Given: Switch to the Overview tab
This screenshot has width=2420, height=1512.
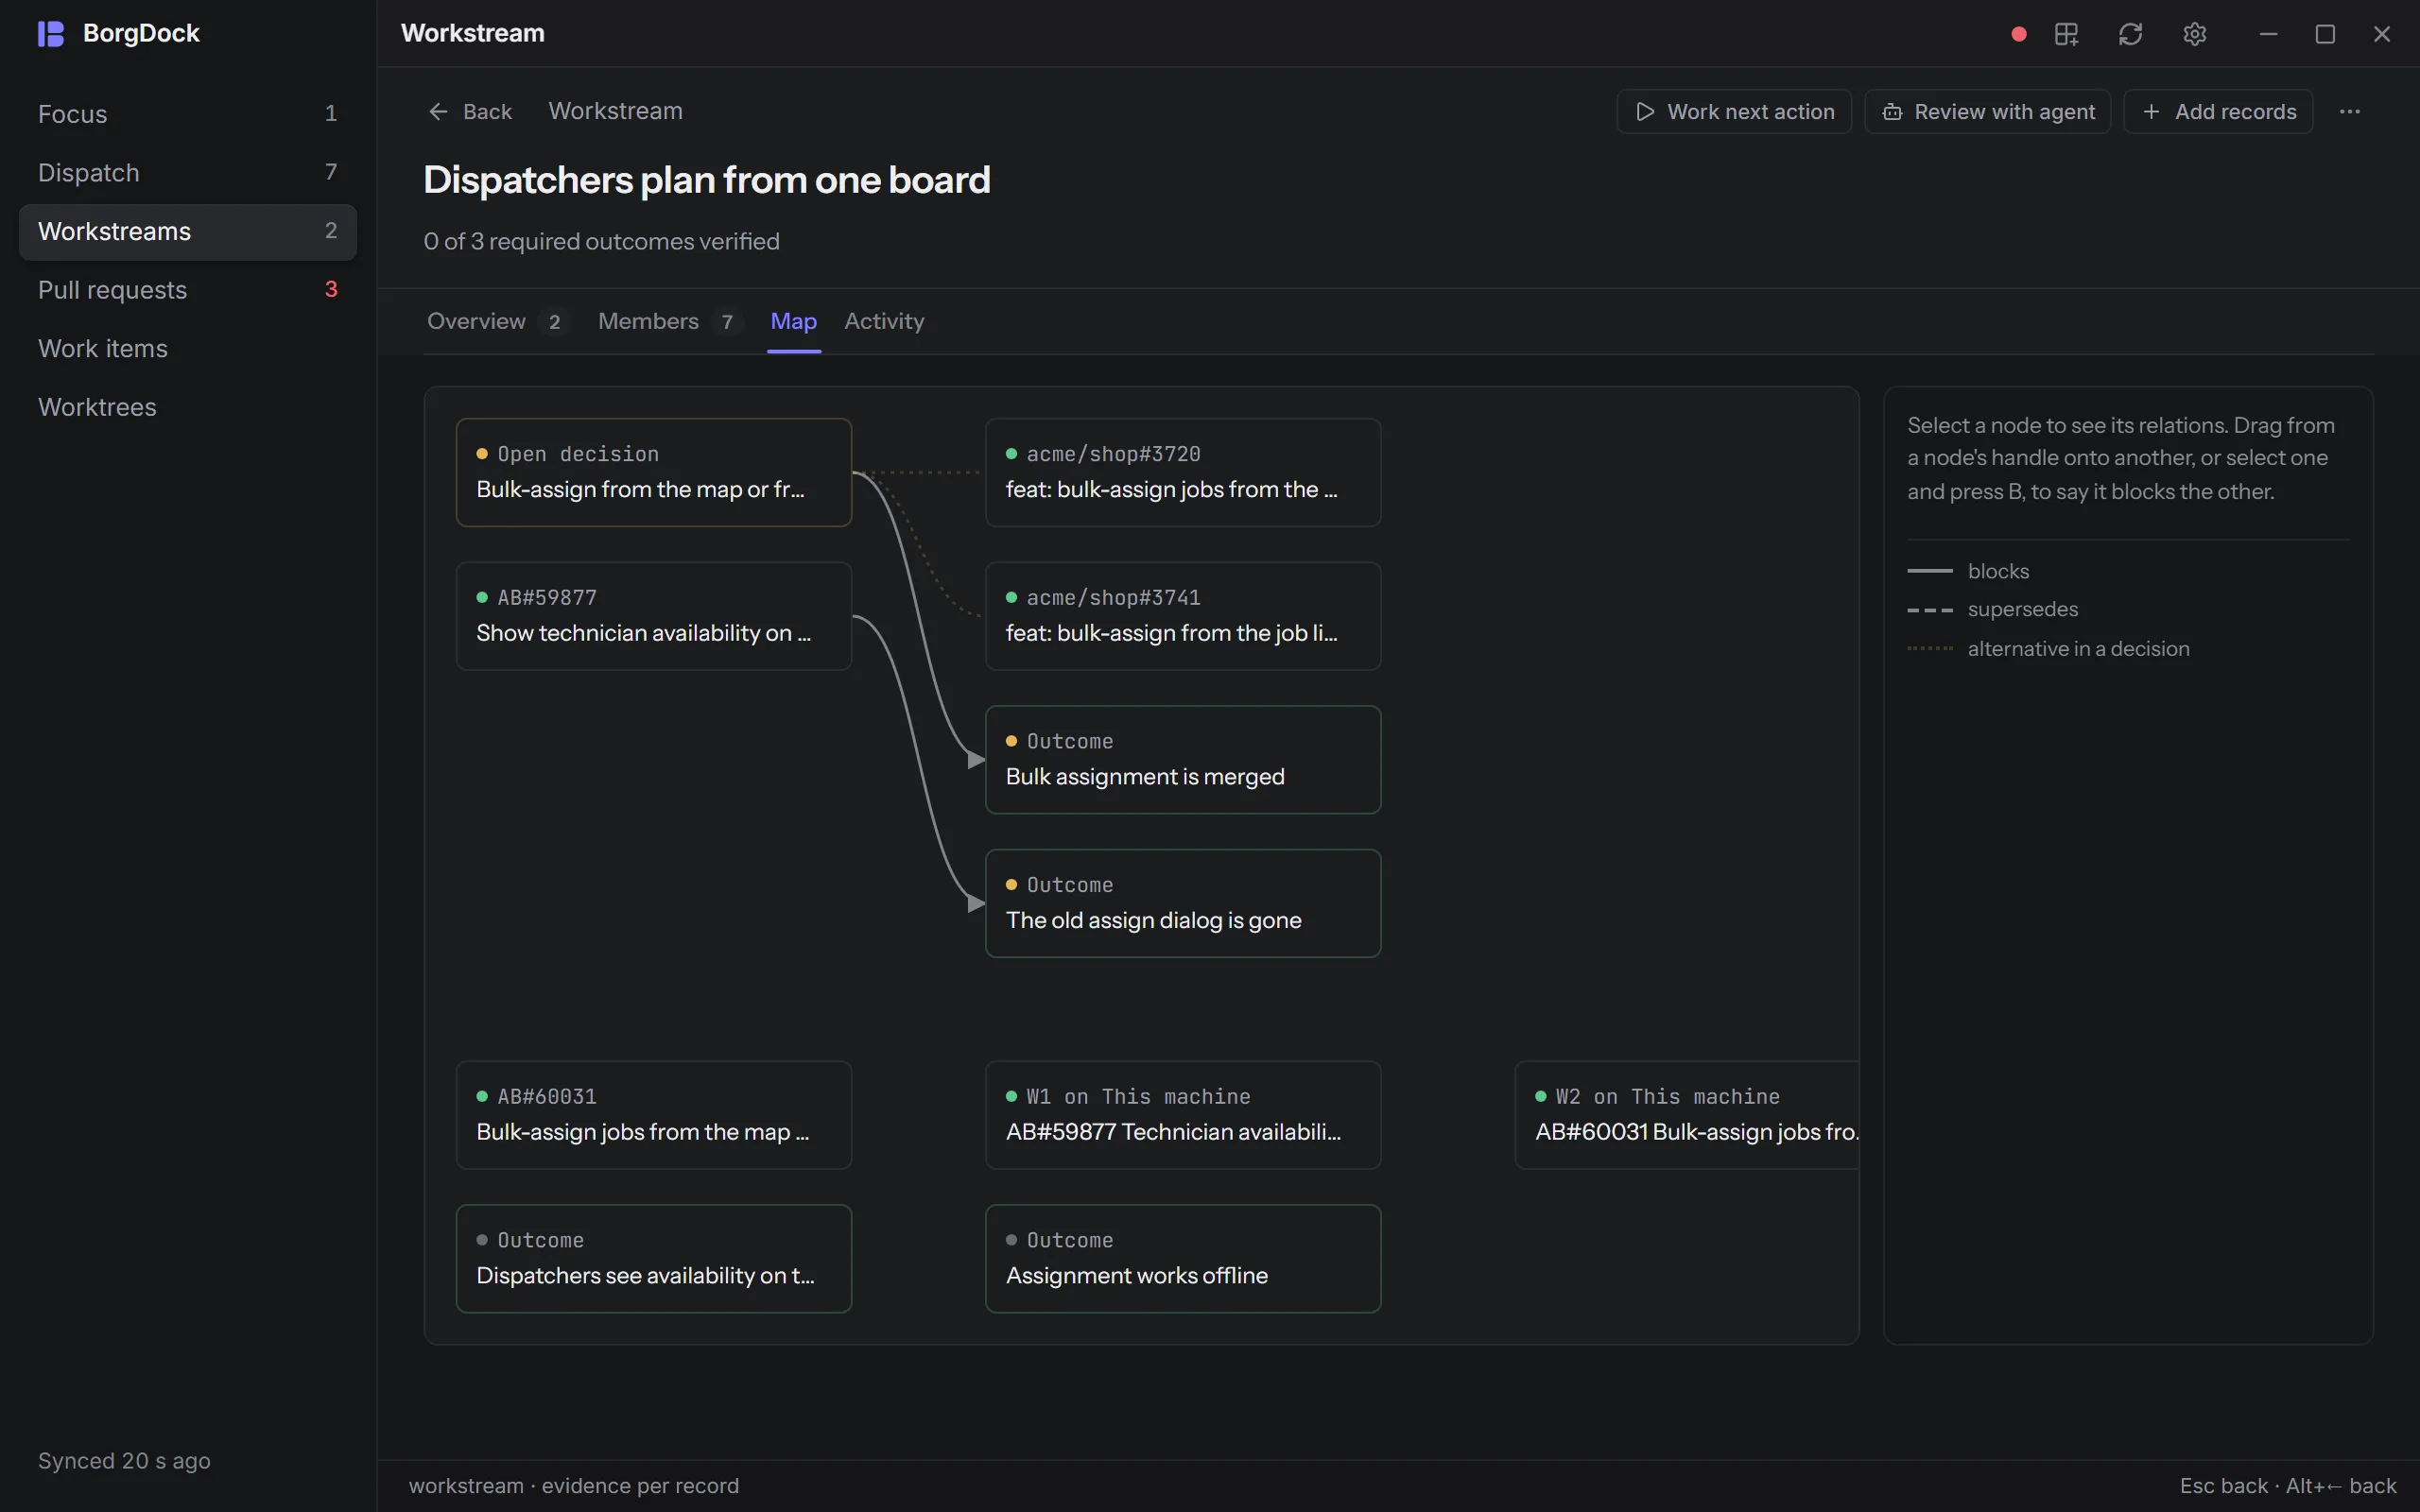Looking at the screenshot, I should [497, 322].
